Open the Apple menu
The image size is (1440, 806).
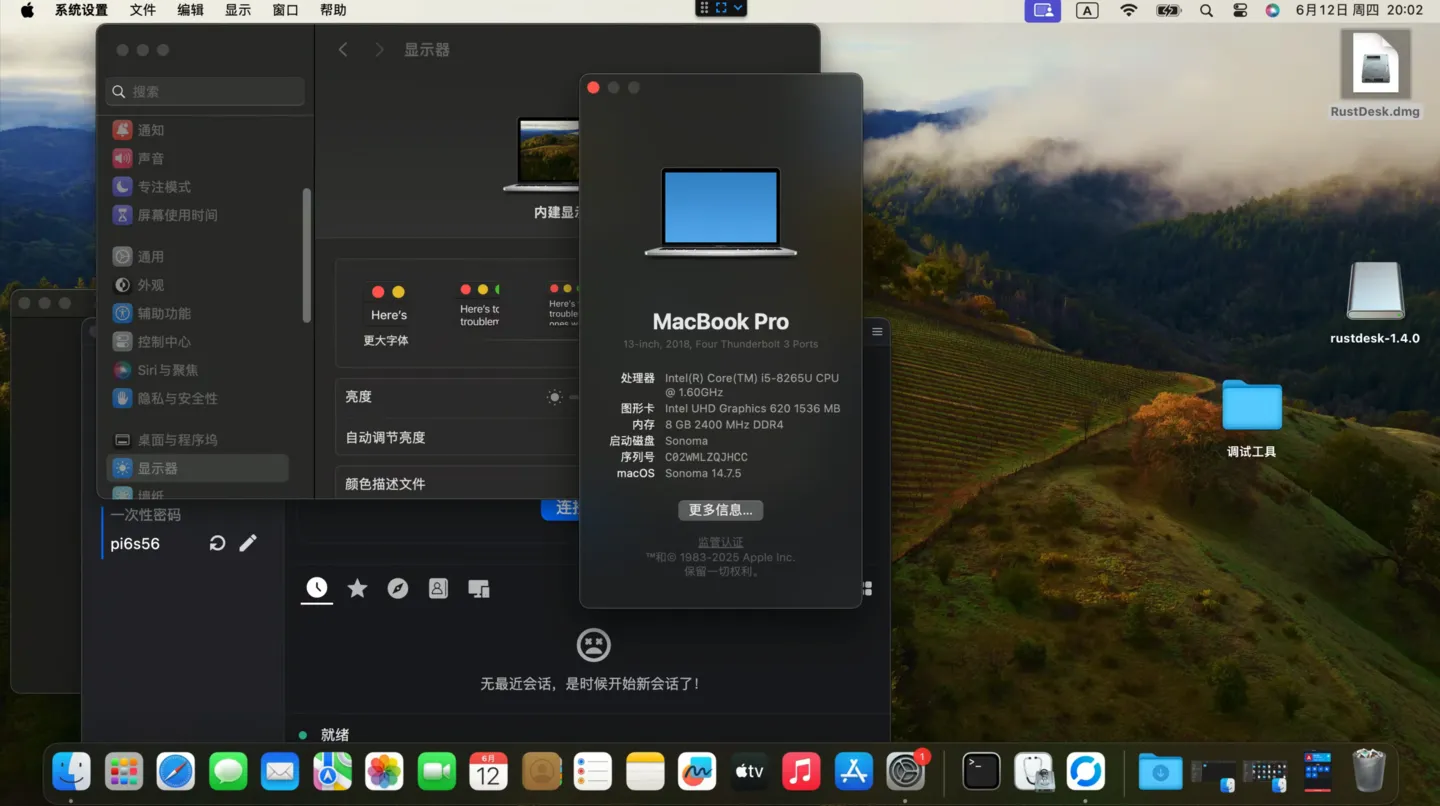(27, 10)
